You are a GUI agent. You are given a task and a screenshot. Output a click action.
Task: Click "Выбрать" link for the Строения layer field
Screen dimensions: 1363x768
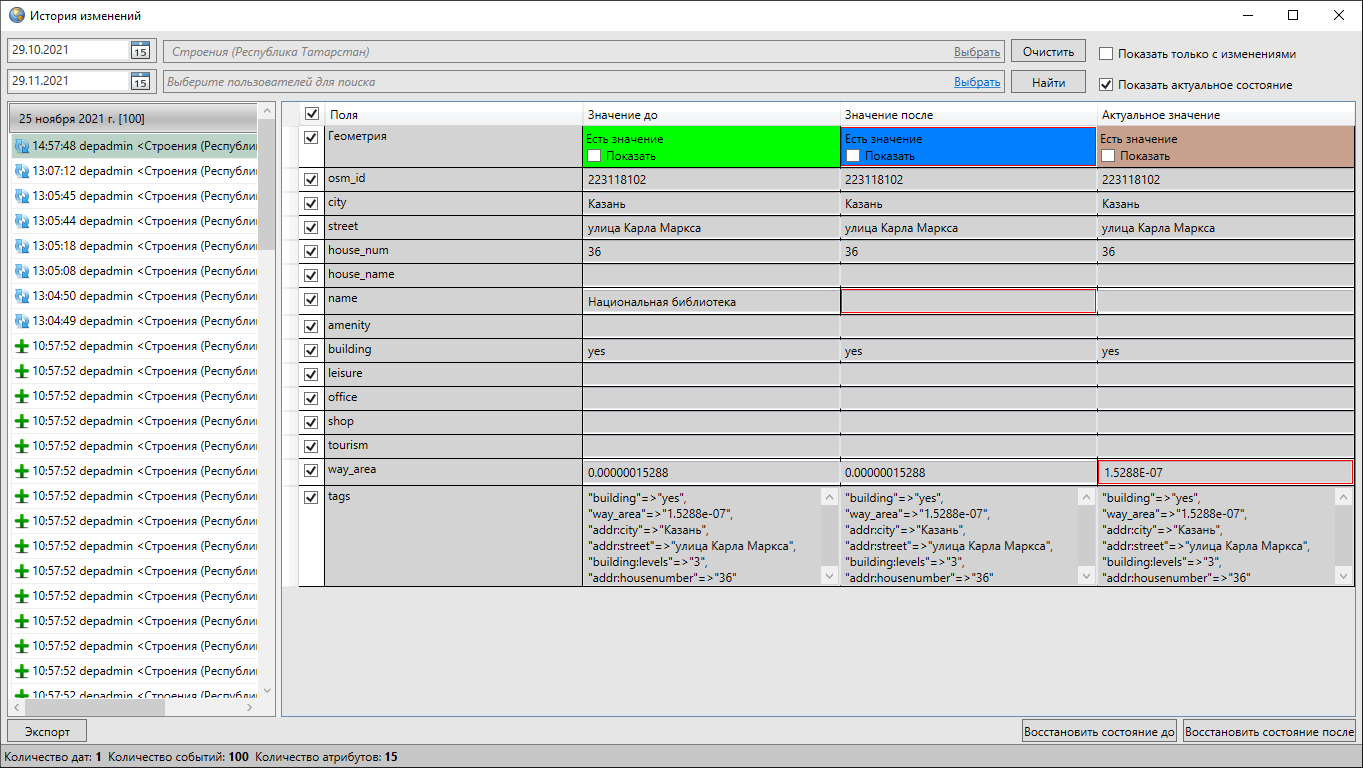[976, 52]
